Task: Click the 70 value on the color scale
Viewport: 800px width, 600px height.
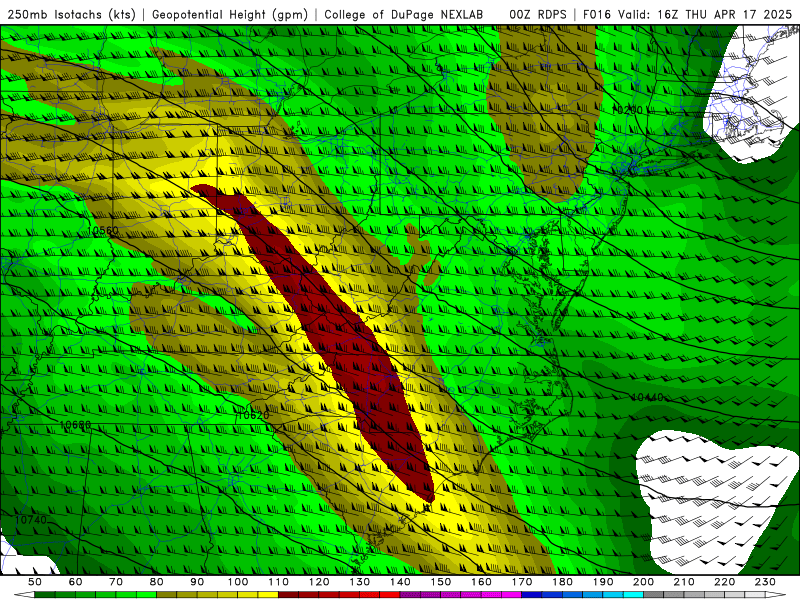Action: point(116,582)
